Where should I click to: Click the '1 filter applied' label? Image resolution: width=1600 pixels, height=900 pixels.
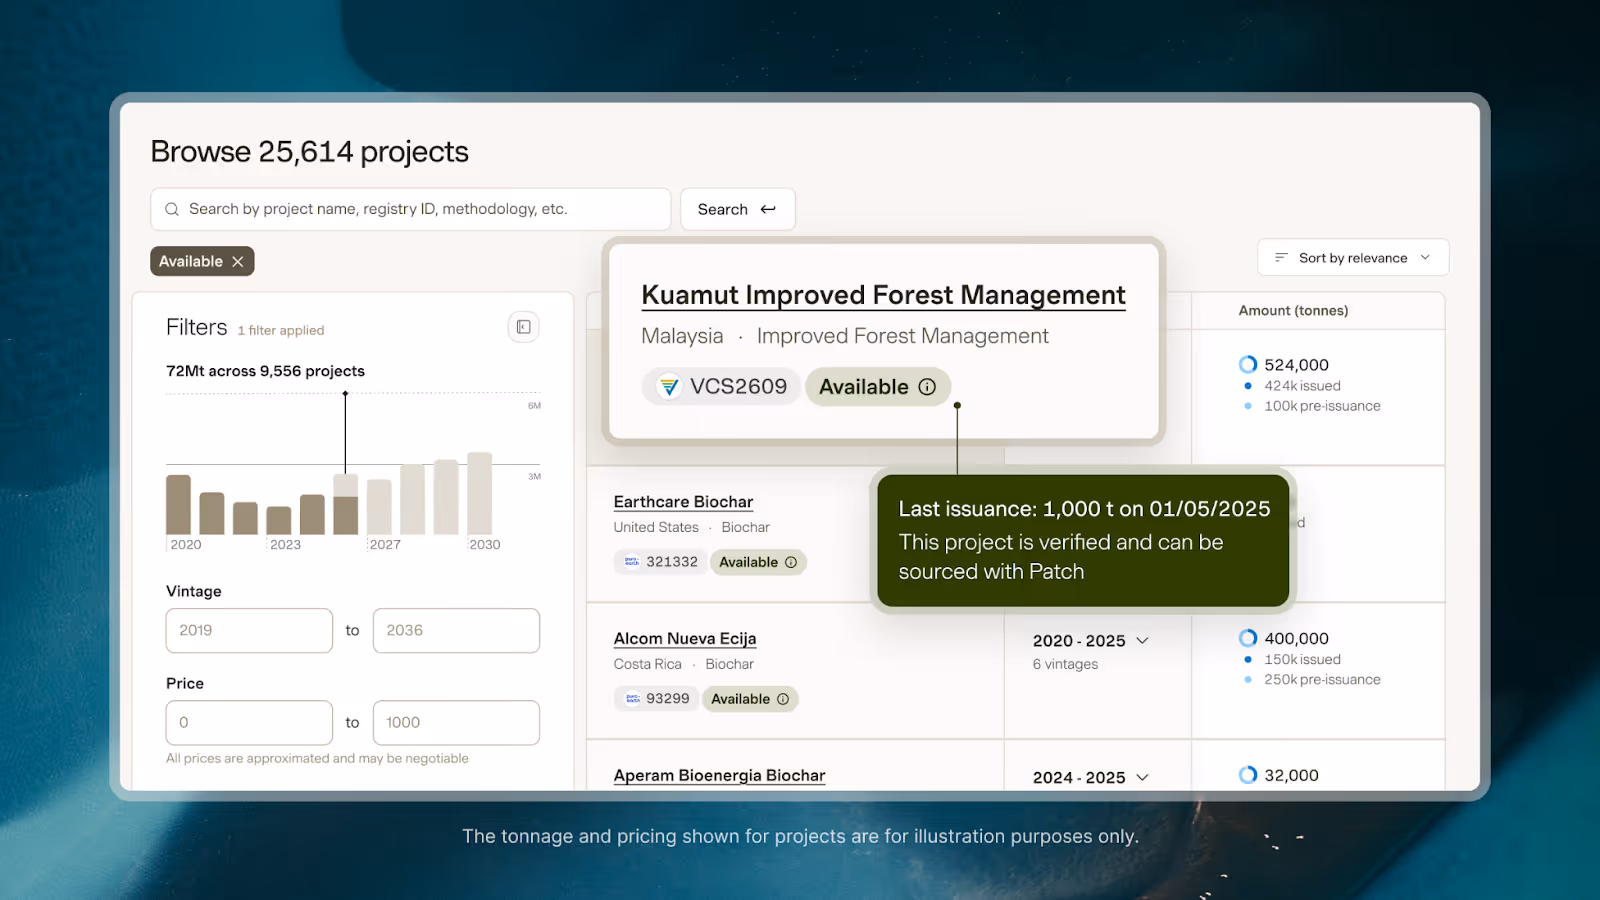click(x=281, y=331)
